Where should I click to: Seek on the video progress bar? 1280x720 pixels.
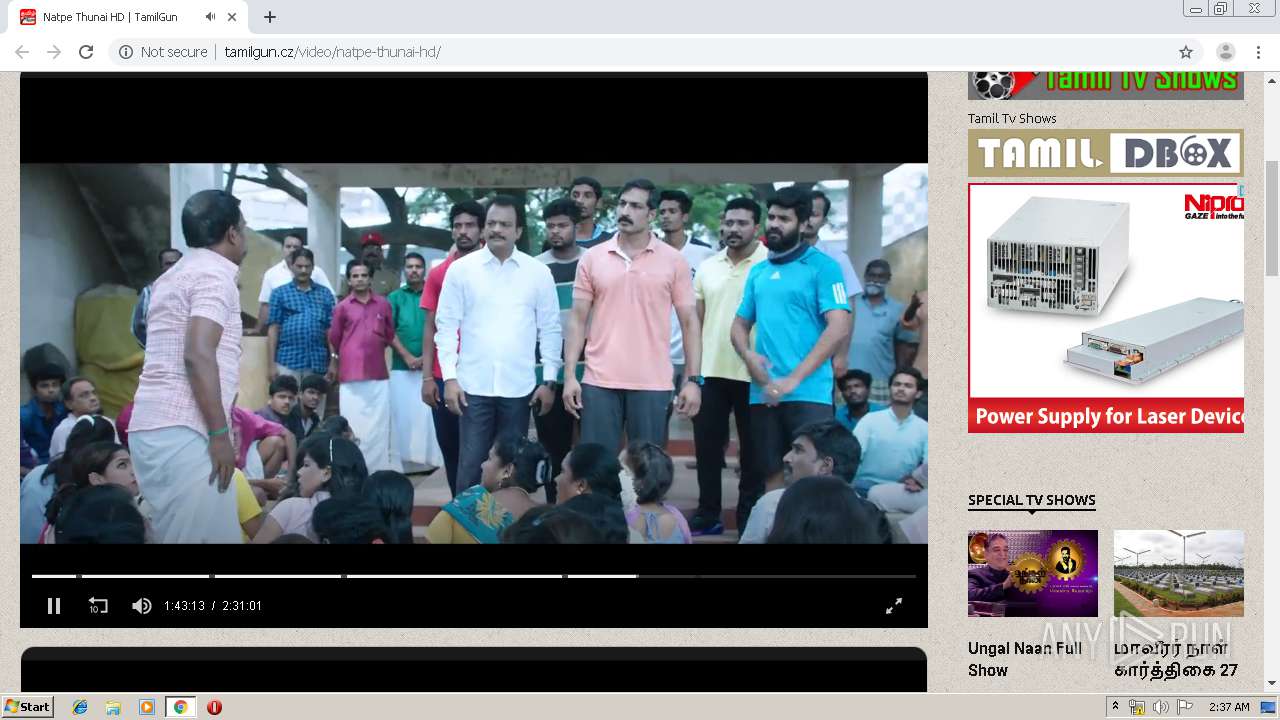click(x=474, y=576)
